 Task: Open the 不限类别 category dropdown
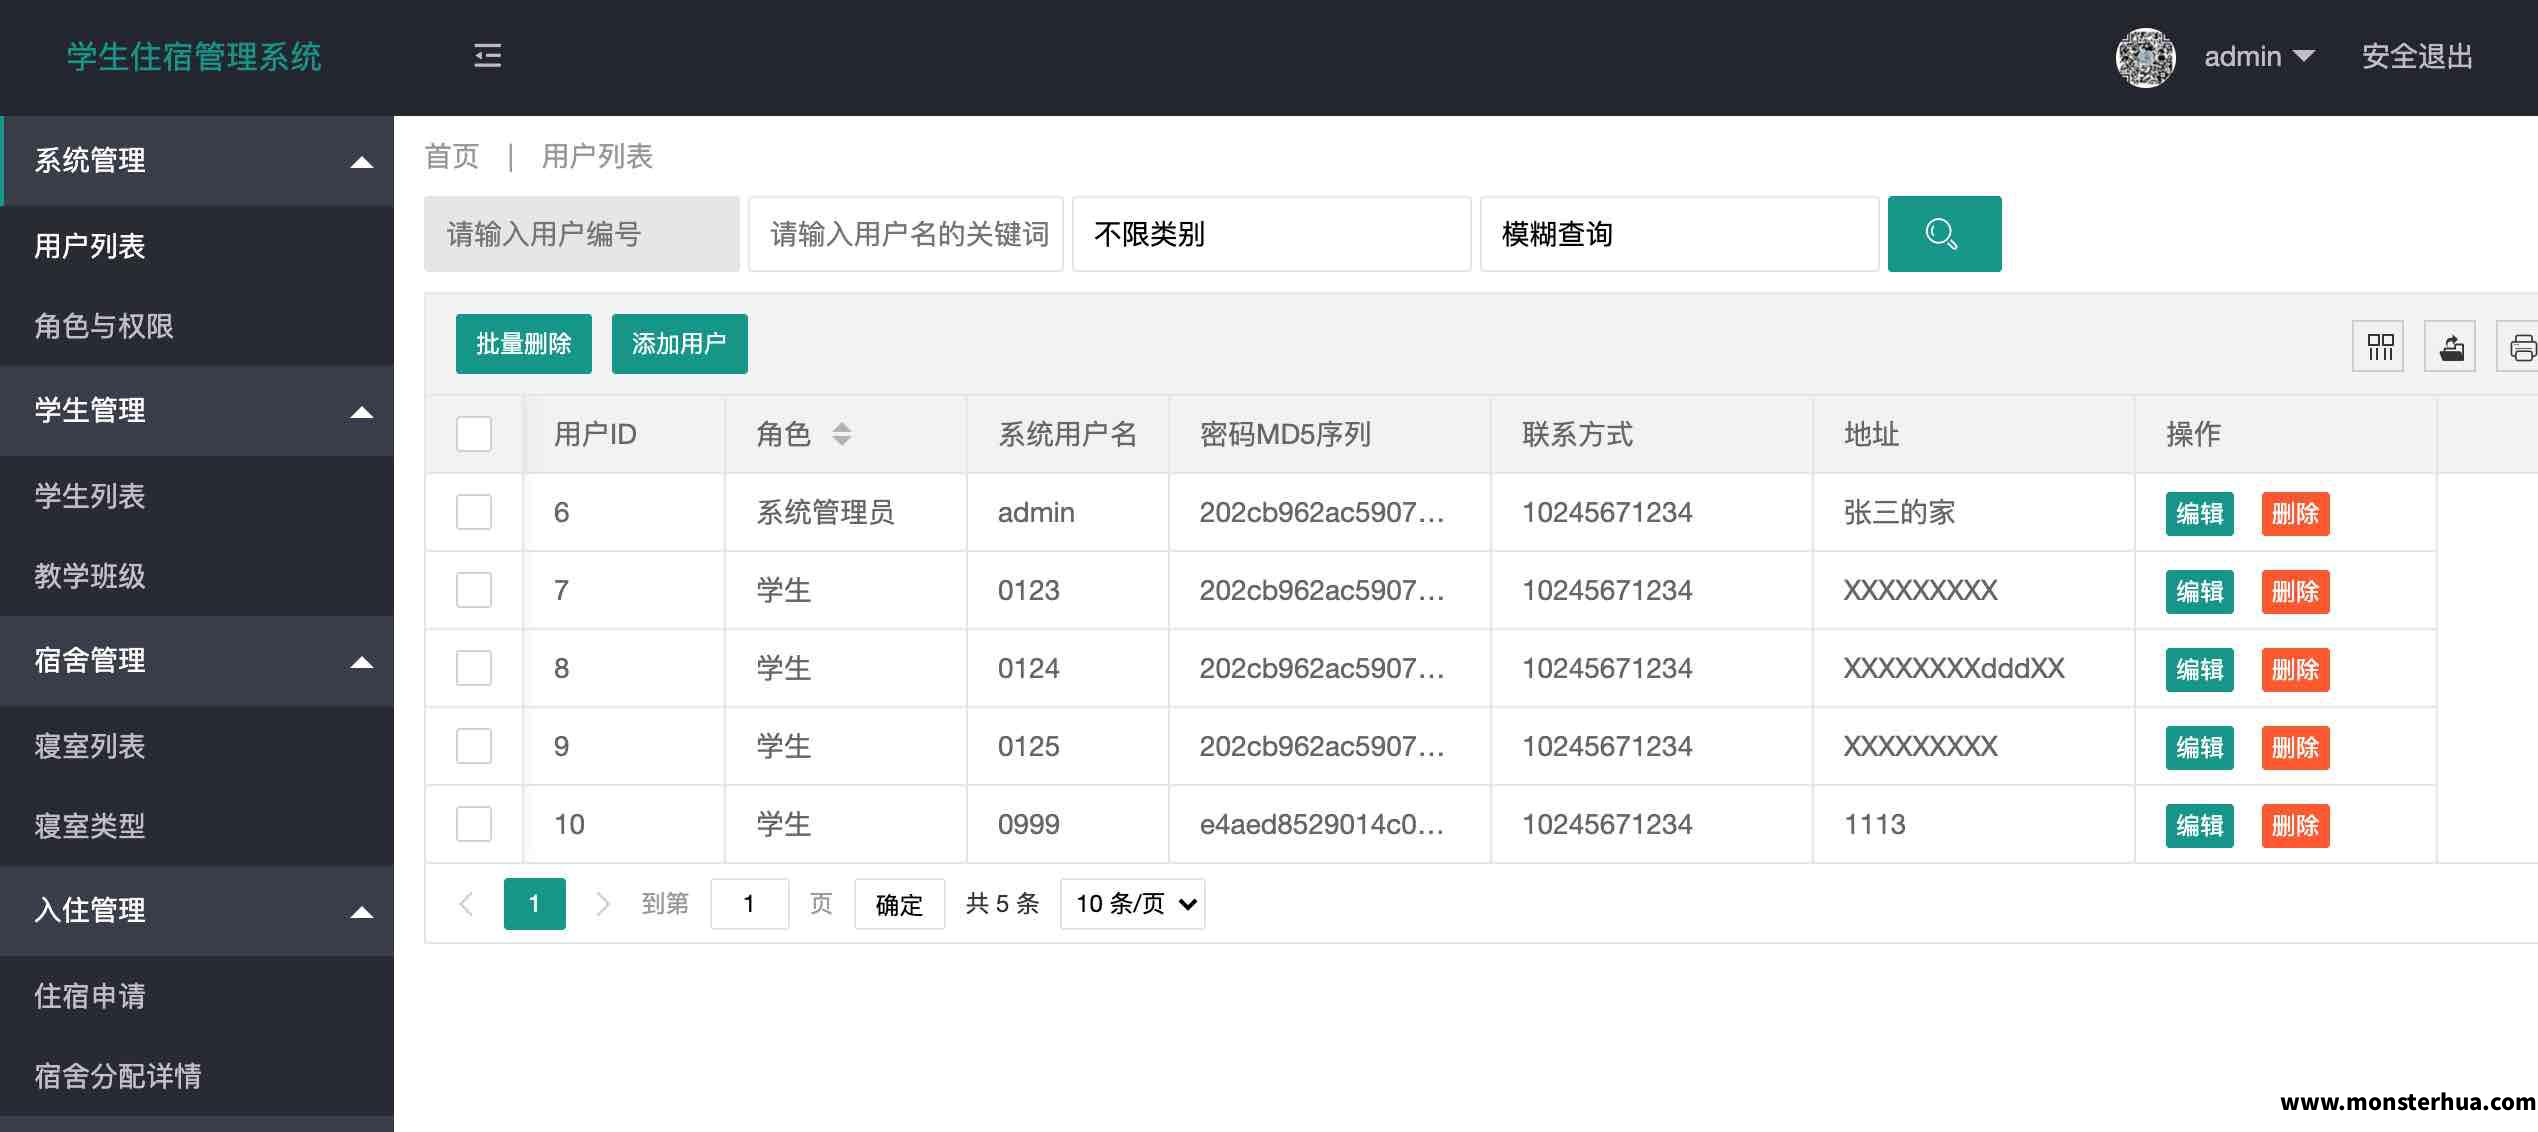tap(1272, 234)
